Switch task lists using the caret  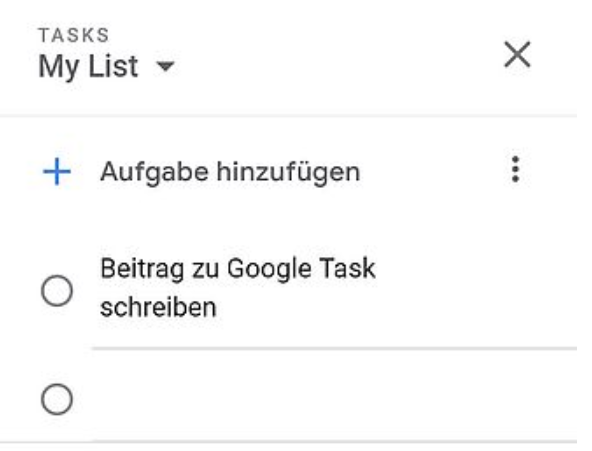tap(165, 66)
